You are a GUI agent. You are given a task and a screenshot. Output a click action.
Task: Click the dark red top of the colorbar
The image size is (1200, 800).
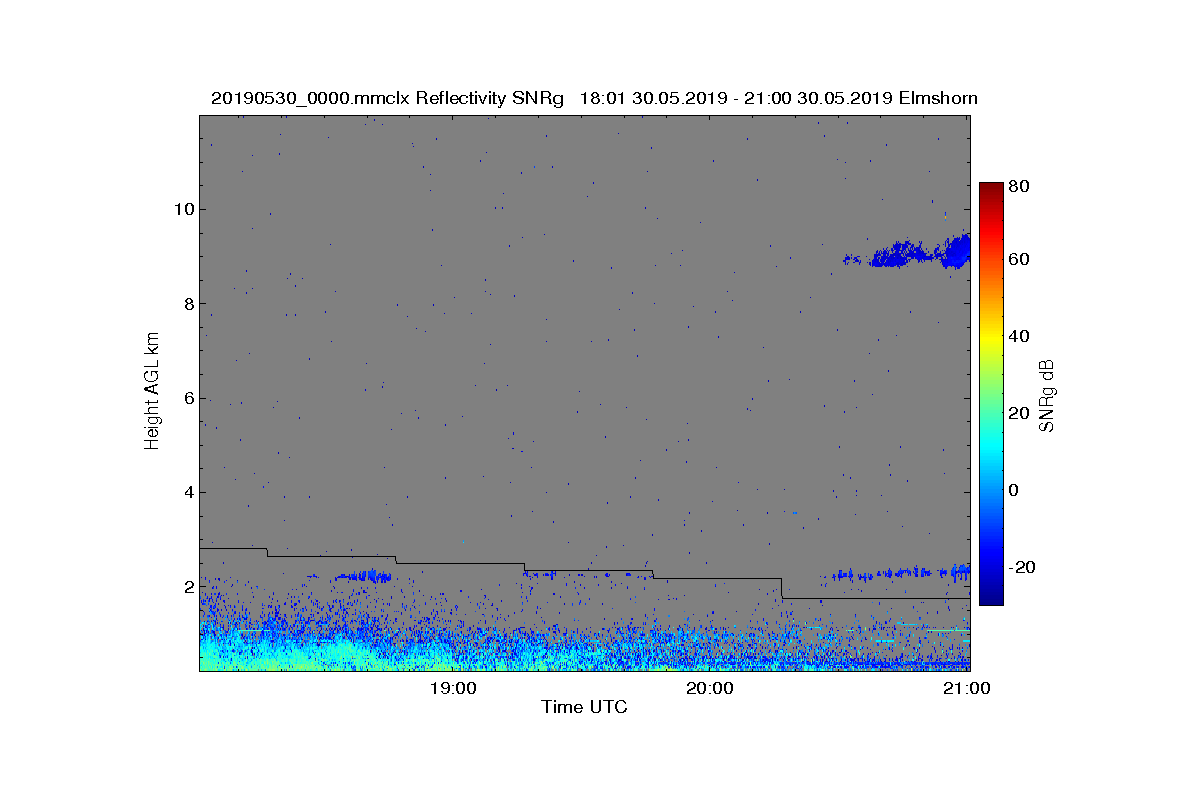click(991, 190)
